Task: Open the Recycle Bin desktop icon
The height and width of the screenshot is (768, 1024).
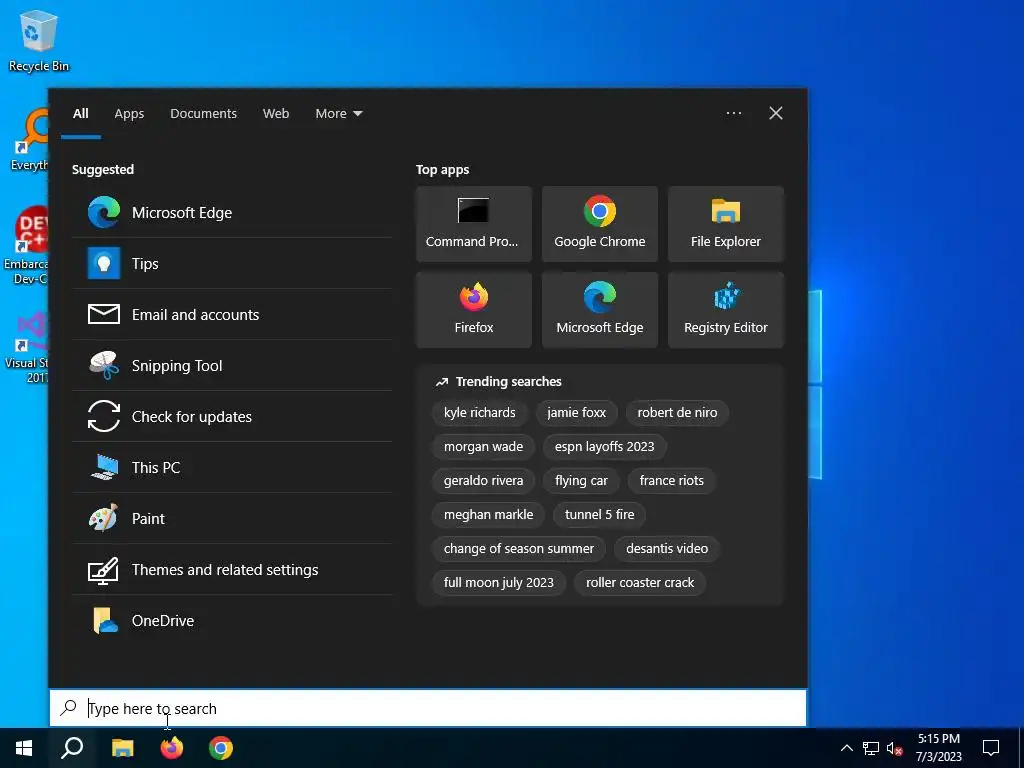Action: click(x=39, y=40)
